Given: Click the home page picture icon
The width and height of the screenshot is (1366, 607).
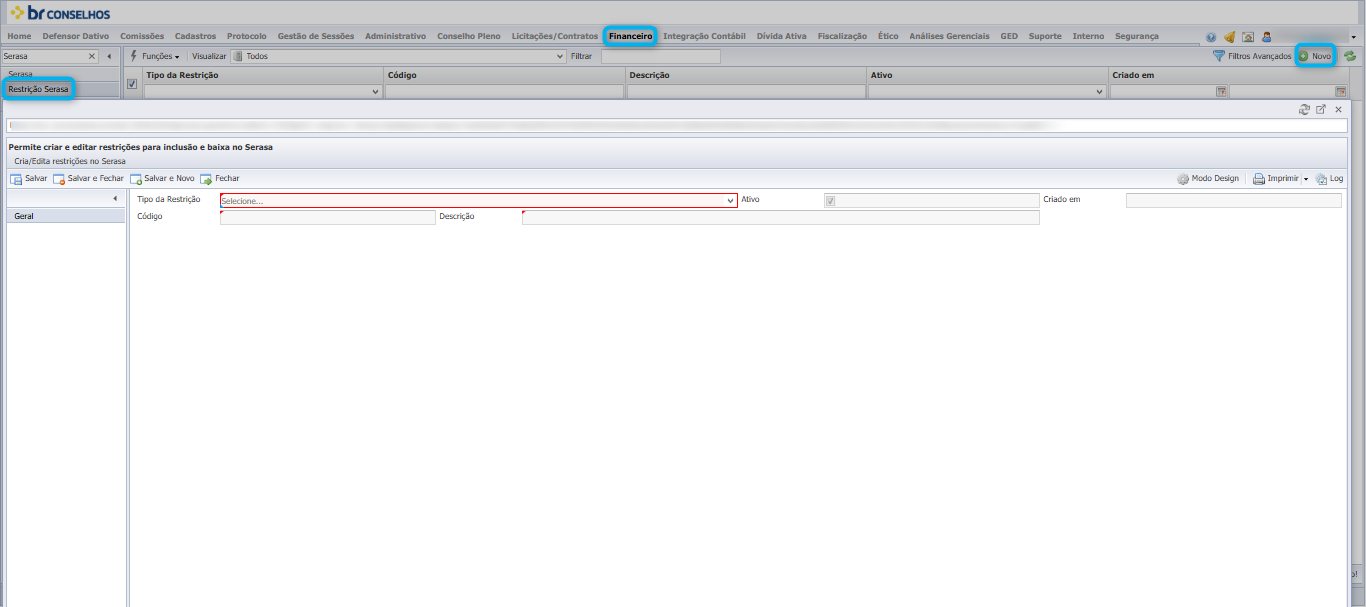Looking at the screenshot, I should coord(1248,37).
